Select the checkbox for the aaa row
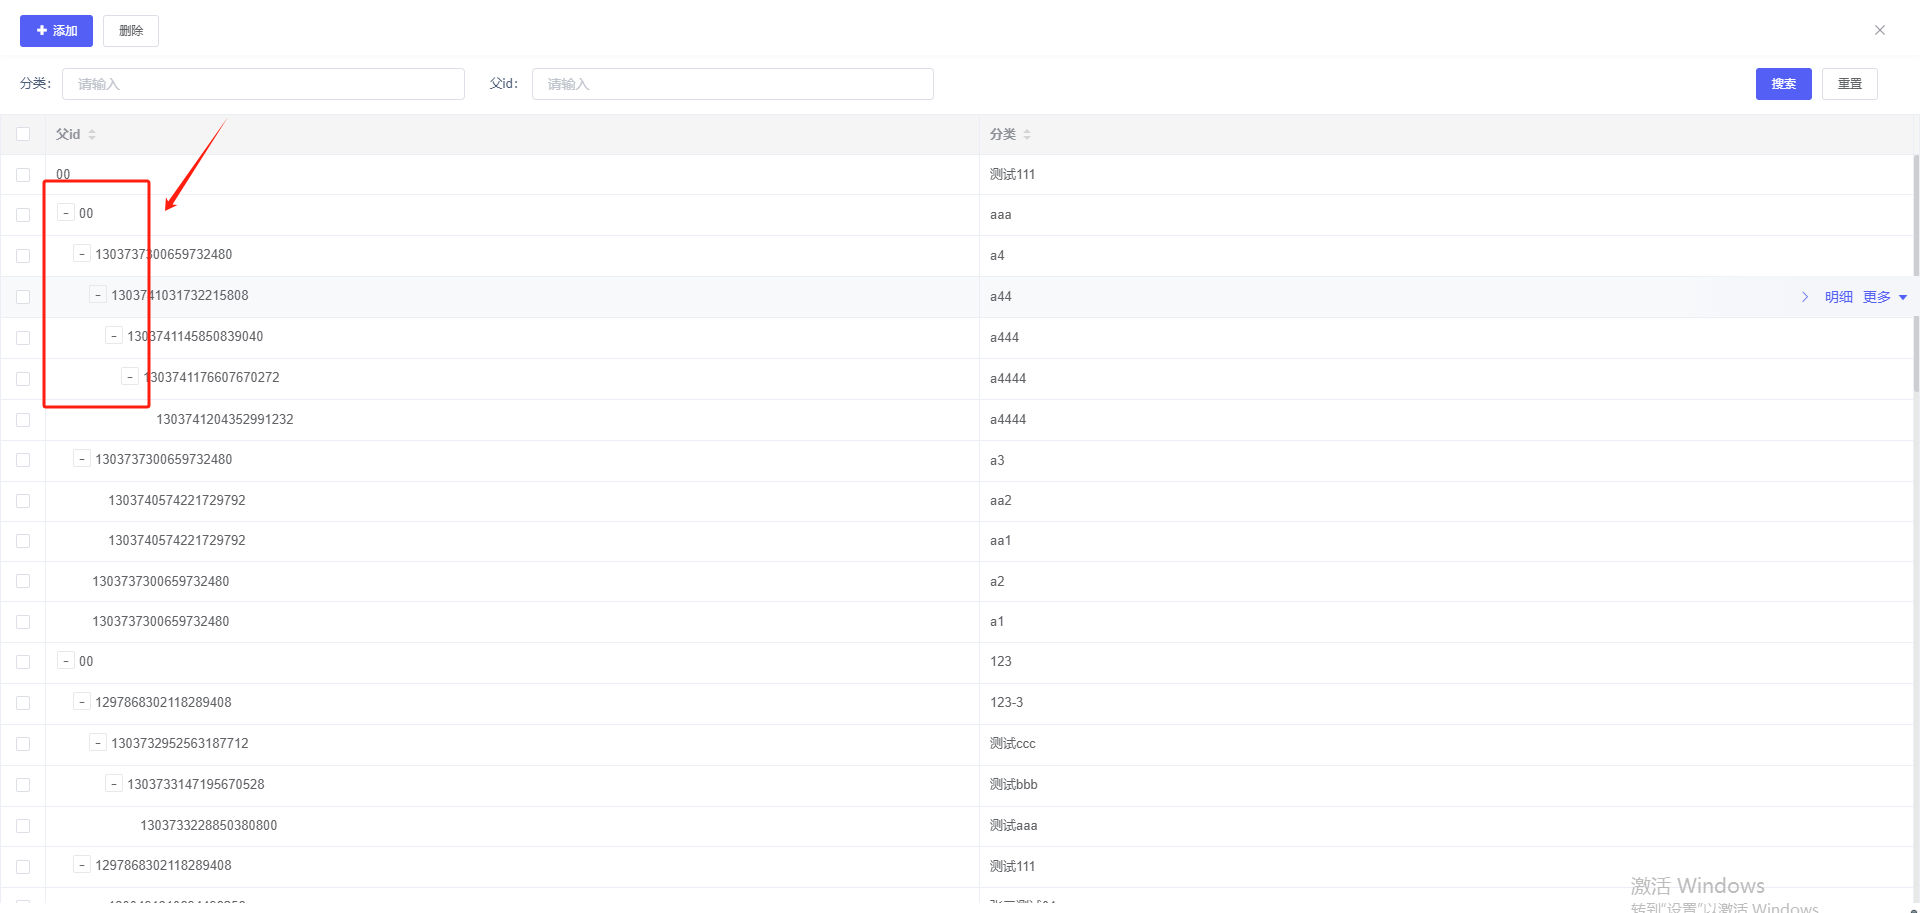The image size is (1920, 913). [x=23, y=215]
